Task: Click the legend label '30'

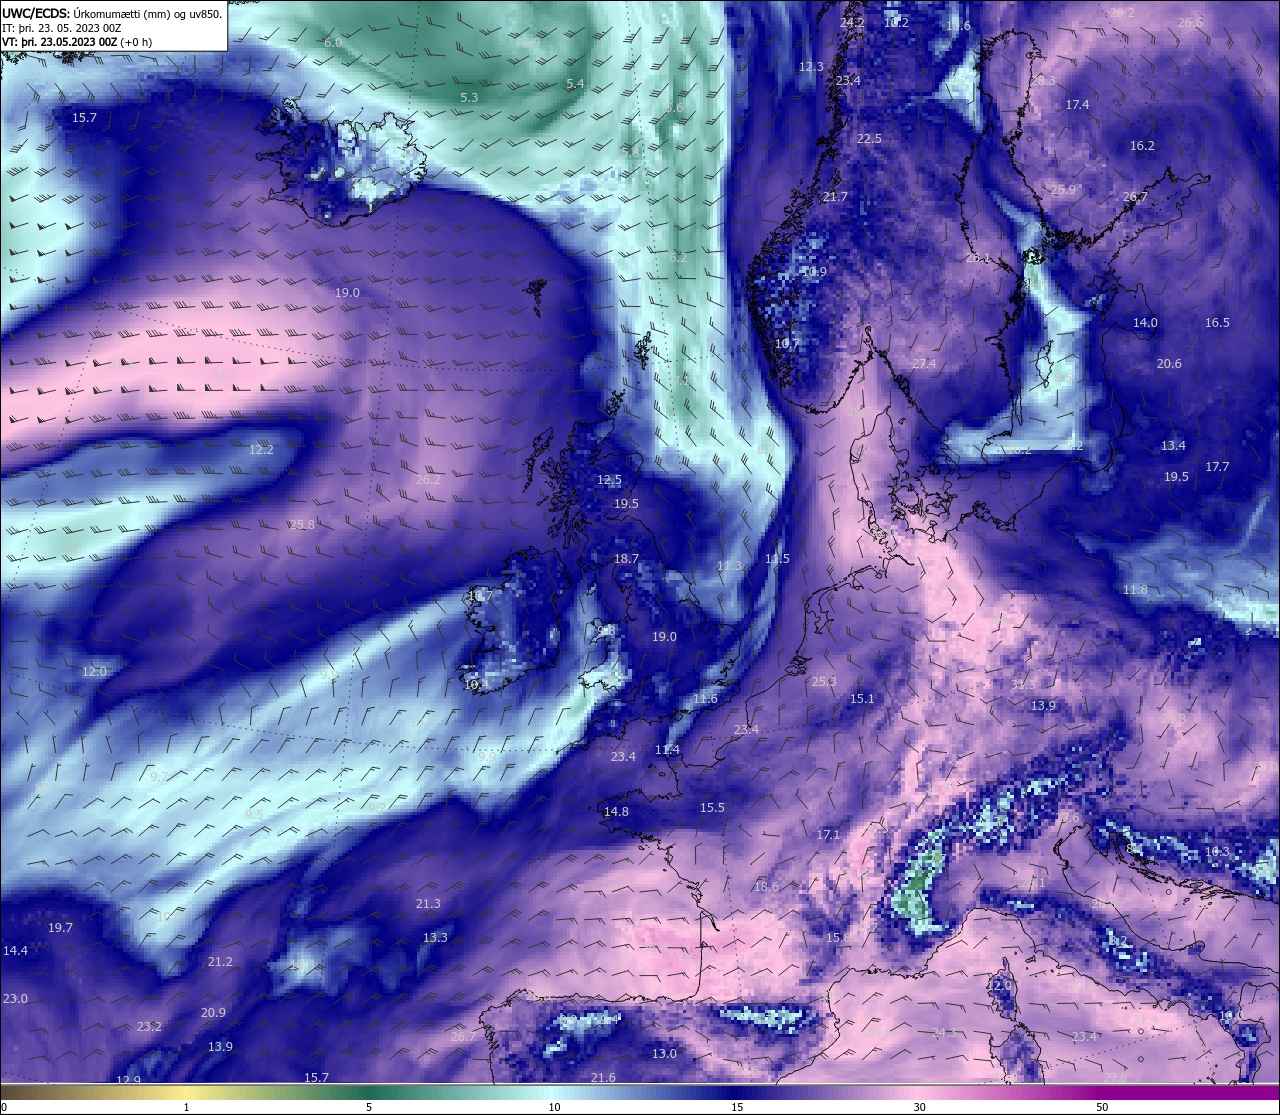Action: 919,1107
